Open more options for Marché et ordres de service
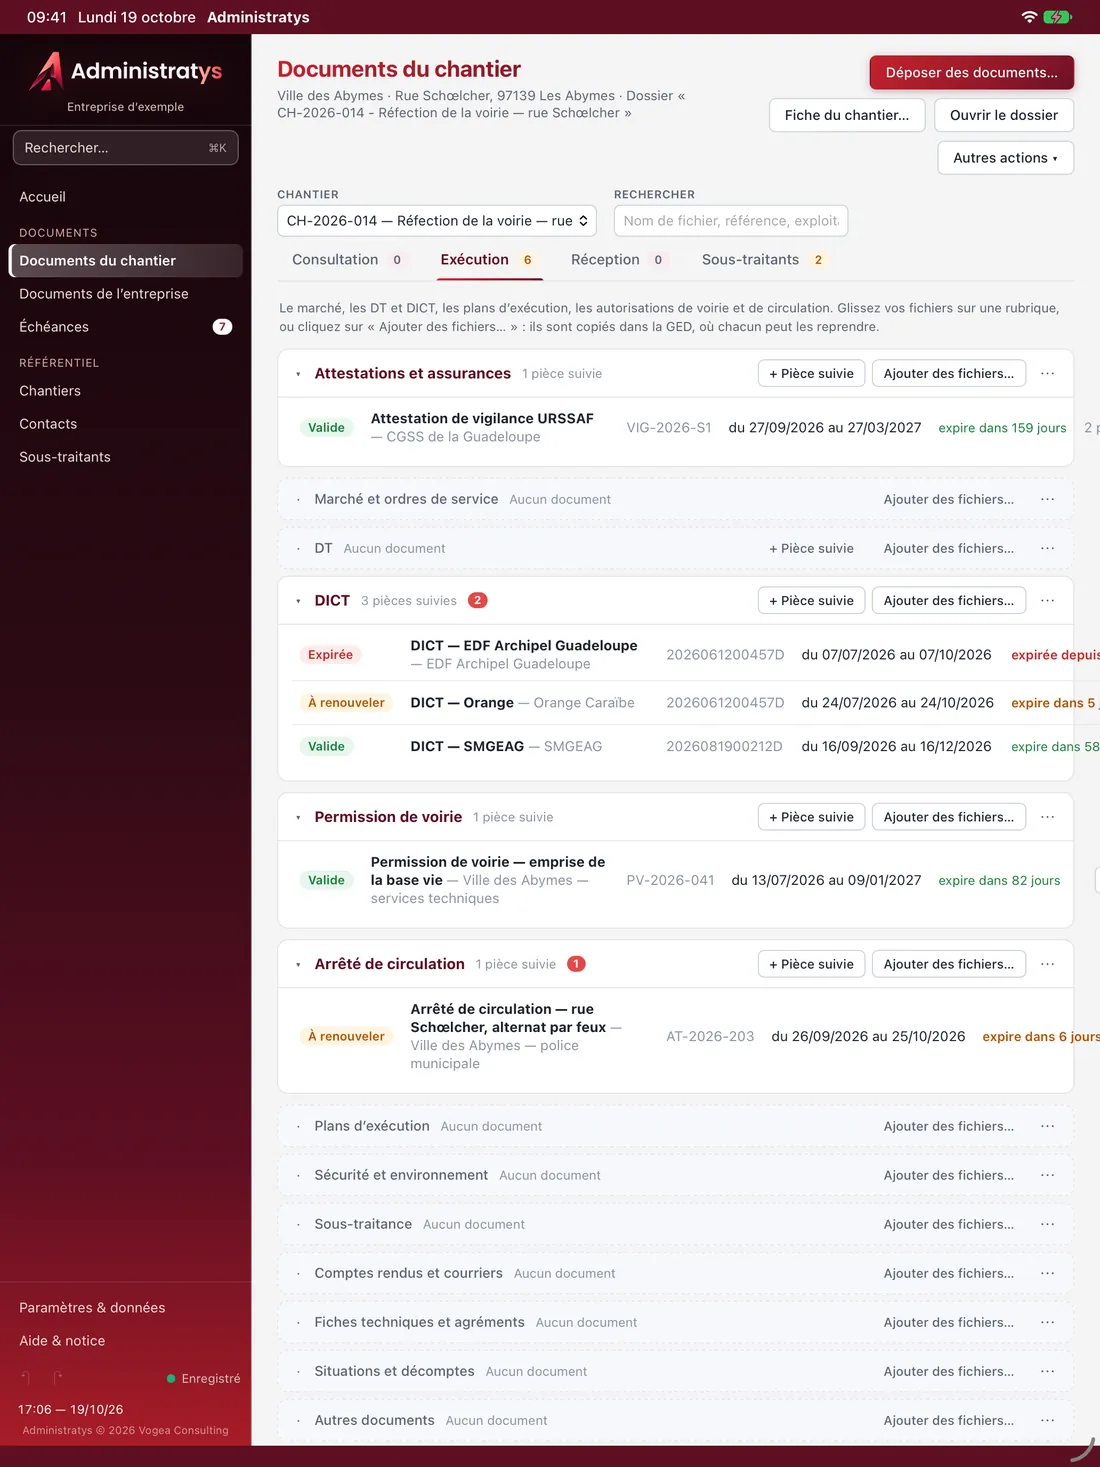 [1048, 499]
